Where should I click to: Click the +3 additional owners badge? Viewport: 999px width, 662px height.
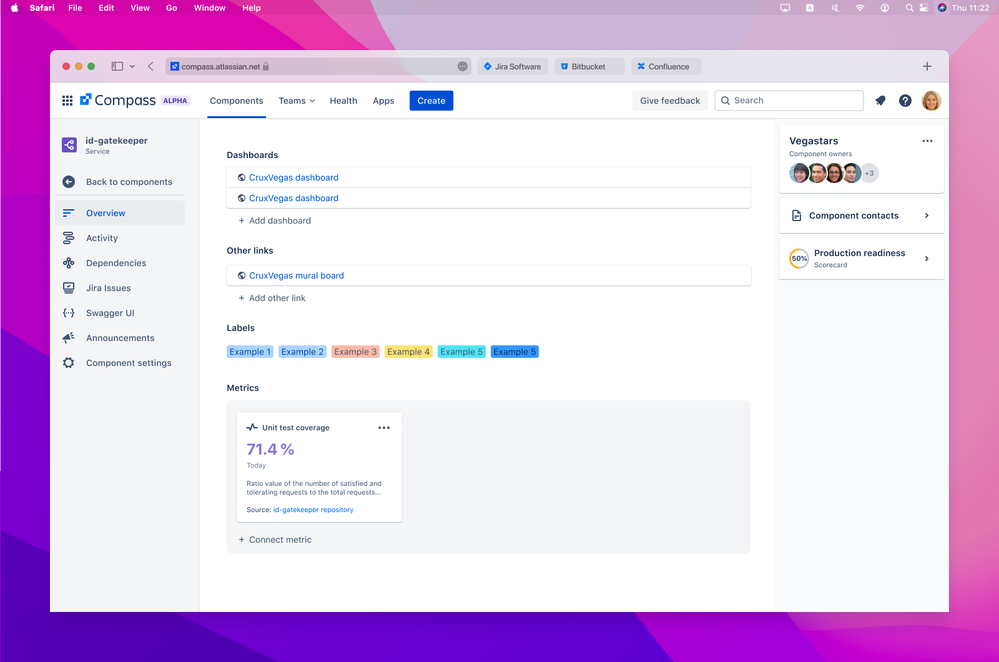pyautogui.click(x=870, y=173)
